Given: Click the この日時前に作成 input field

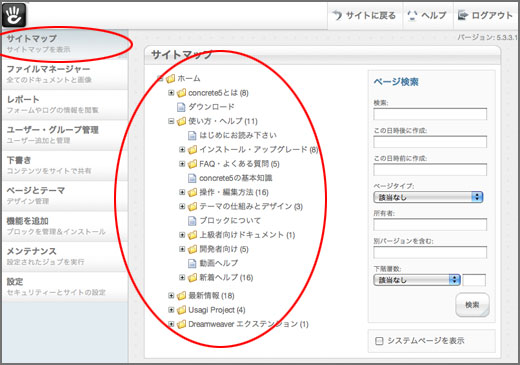Looking at the screenshot, I should (430, 170).
